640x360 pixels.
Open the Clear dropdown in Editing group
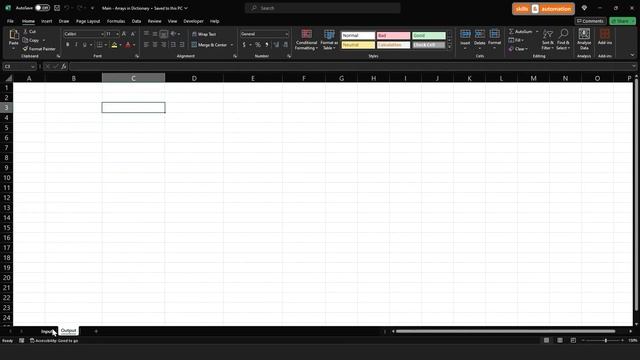[x=518, y=49]
